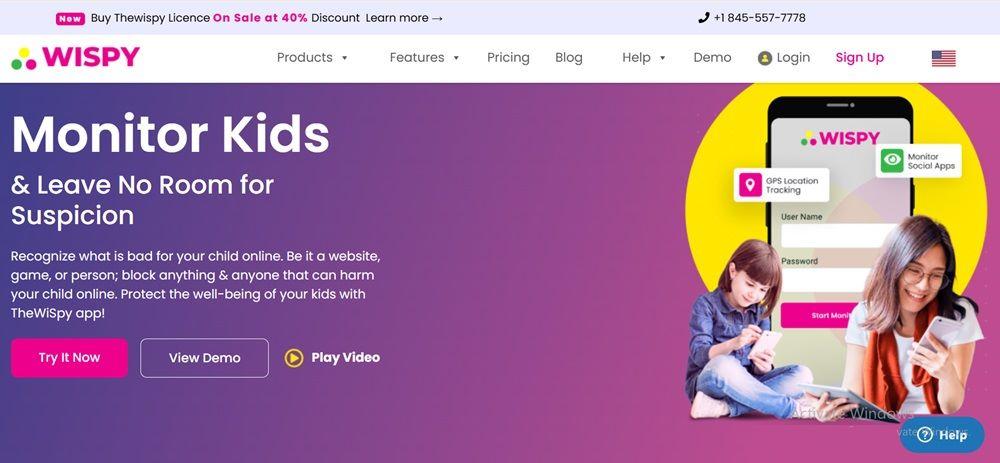Click the pink New badge
1000x463 pixels.
[x=70, y=18]
